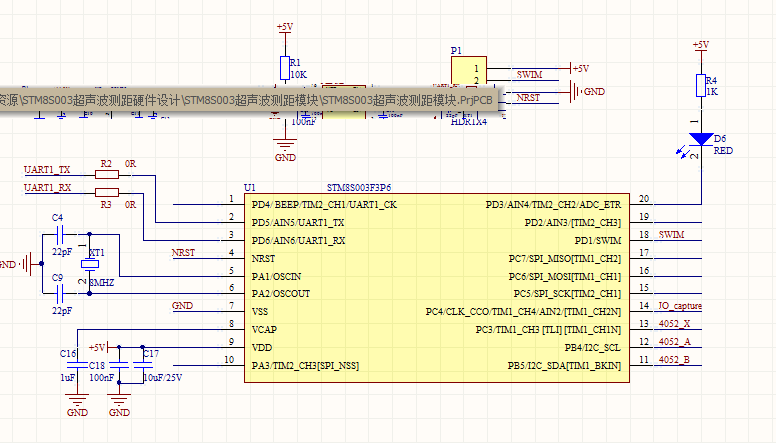Image resolution: width=776 pixels, height=443 pixels.
Task: Click the PC3/TIM1_CH3 [TLI] pin name
Action: click(x=548, y=330)
